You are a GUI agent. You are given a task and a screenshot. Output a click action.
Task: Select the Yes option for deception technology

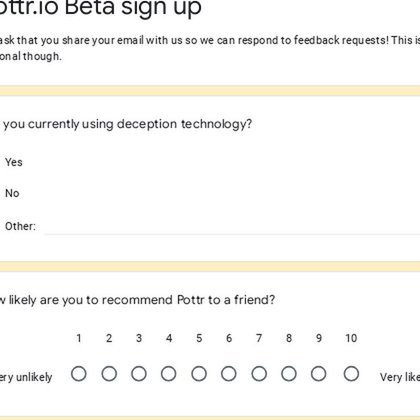[14, 162]
